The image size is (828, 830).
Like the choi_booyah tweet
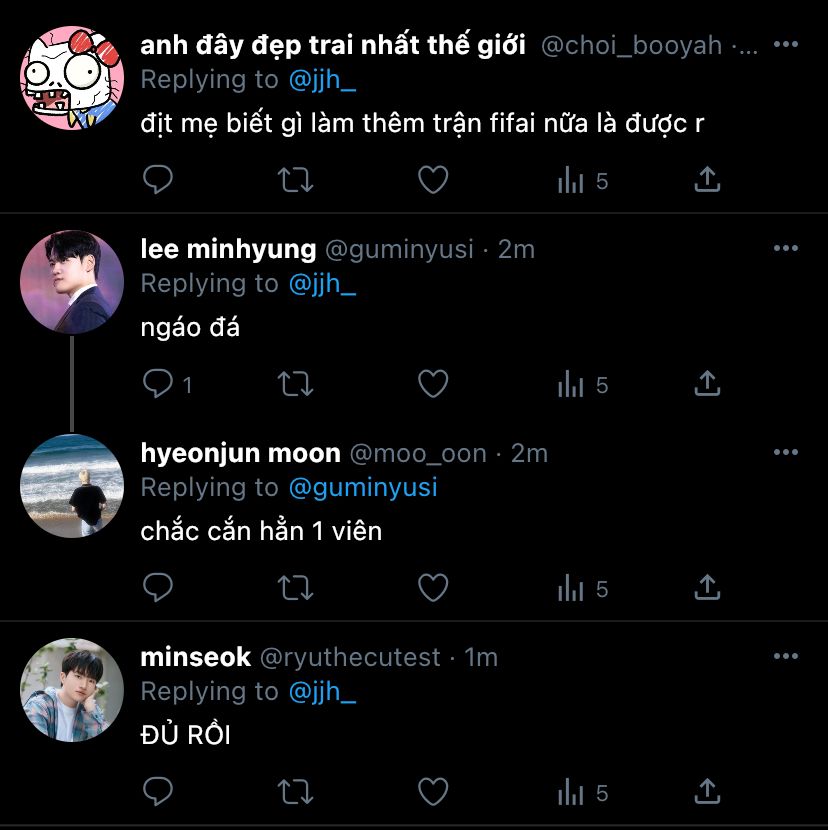[x=433, y=179]
